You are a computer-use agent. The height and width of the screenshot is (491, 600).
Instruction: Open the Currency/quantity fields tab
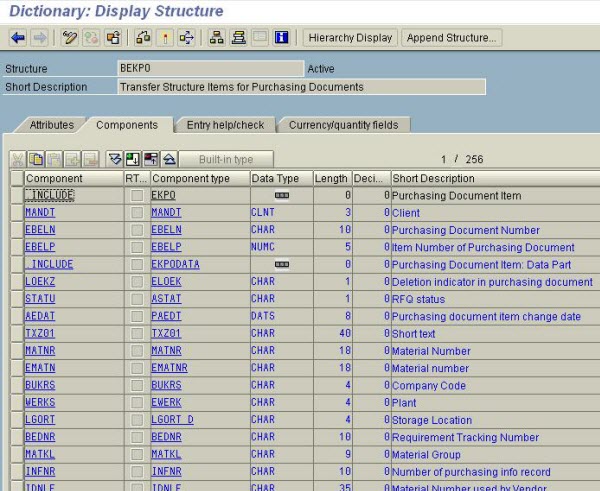coord(343,125)
